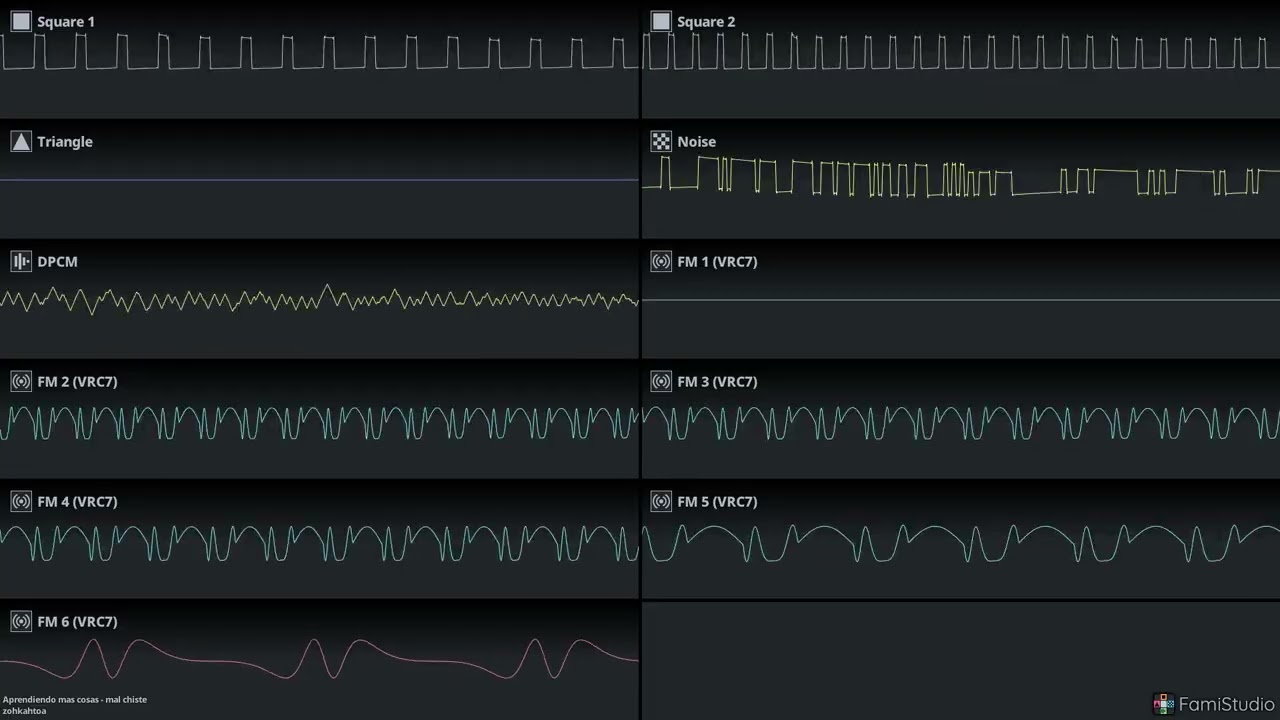The image size is (1280, 720).
Task: Click the FM 4 teal waveform
Action: (320, 543)
